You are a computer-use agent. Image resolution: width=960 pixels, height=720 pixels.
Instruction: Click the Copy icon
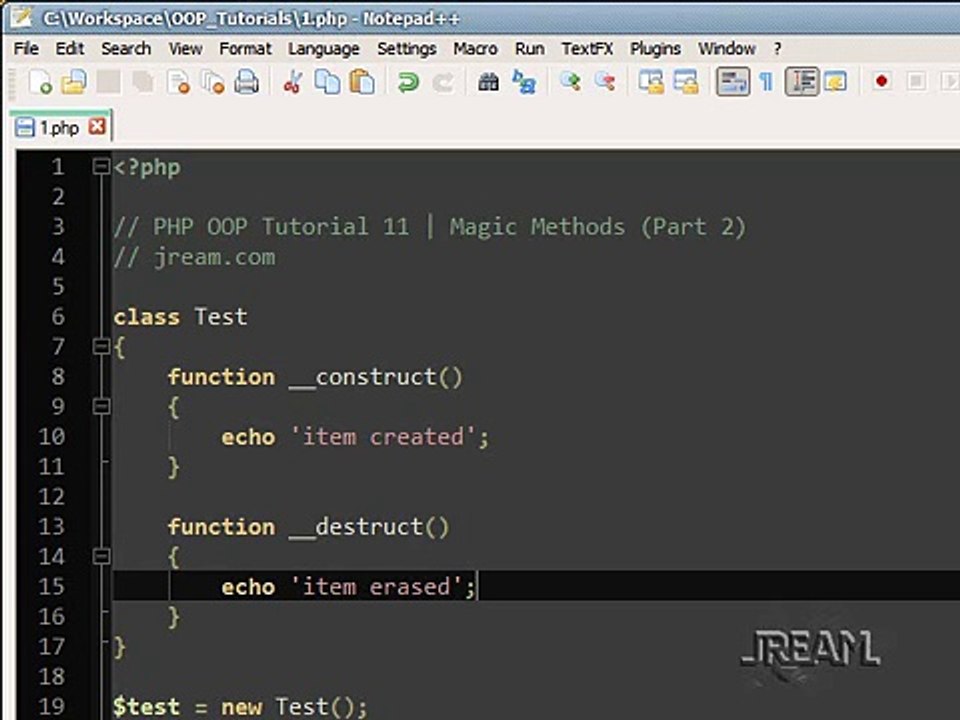327,81
